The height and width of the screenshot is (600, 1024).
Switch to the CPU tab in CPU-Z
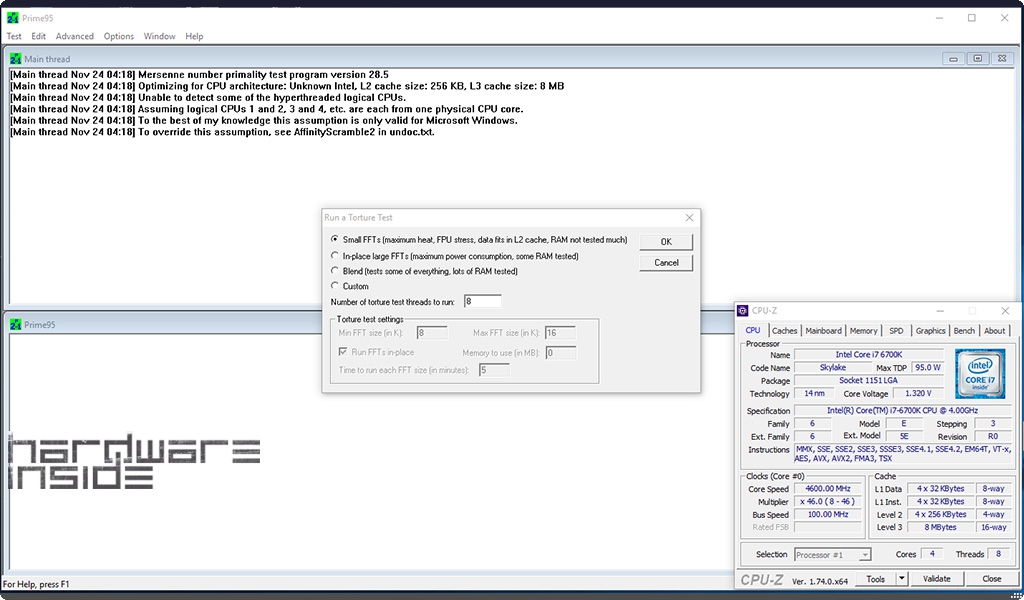pos(753,330)
